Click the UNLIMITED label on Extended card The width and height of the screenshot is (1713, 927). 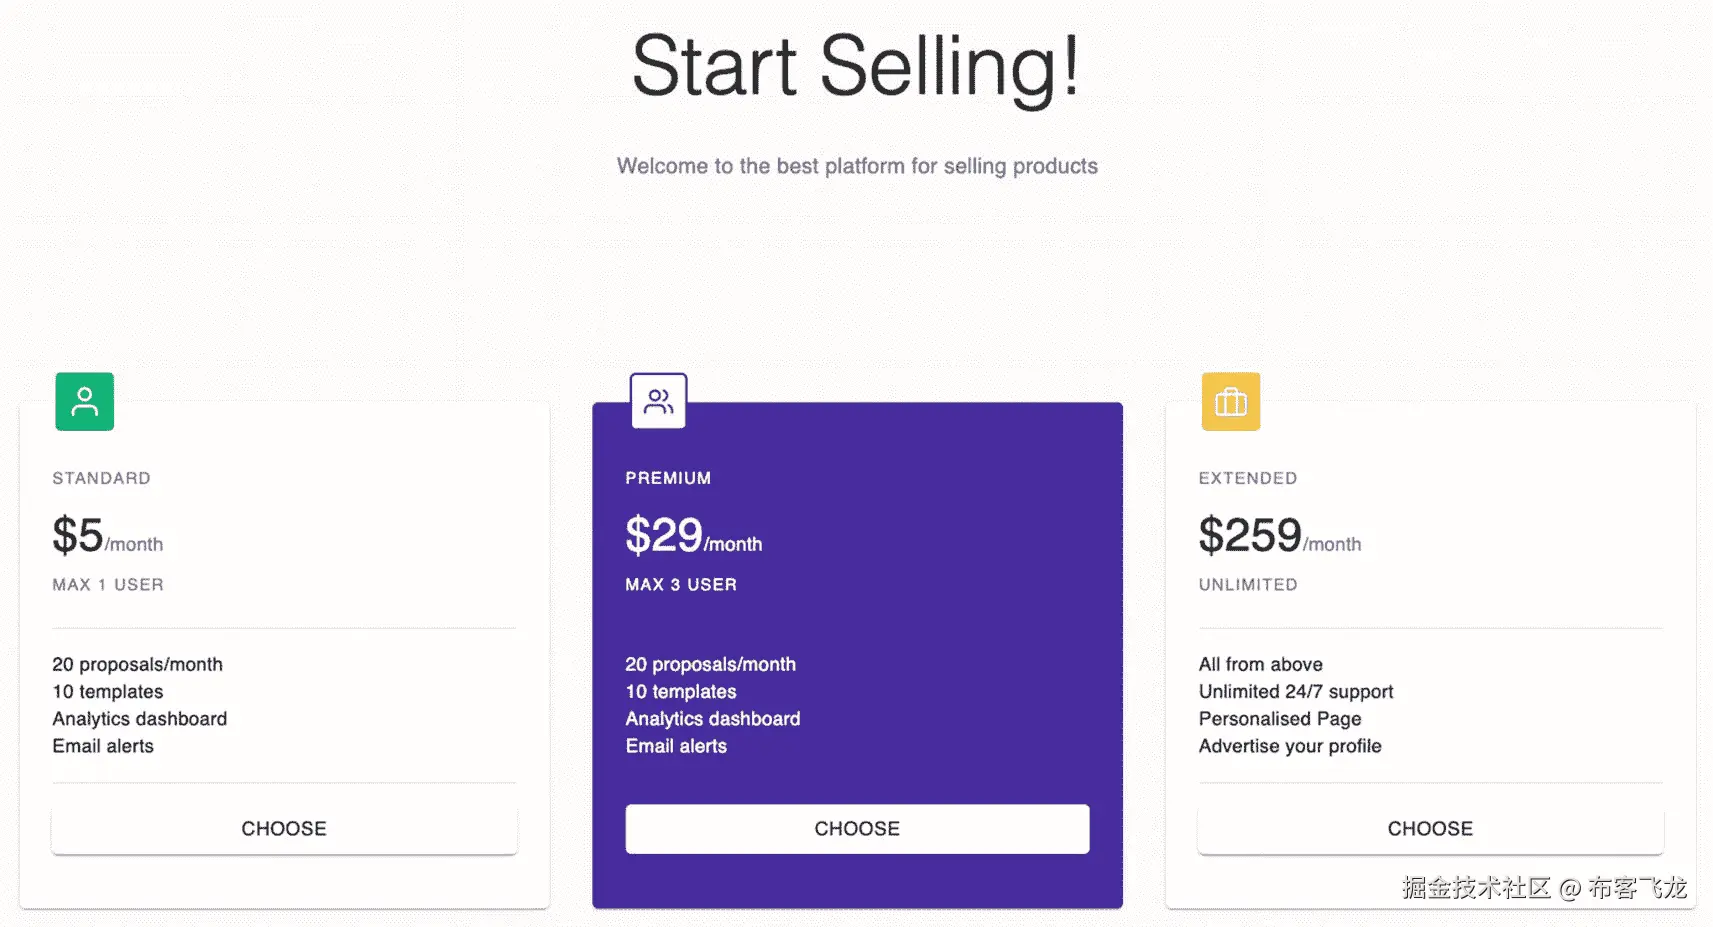coord(1247,585)
